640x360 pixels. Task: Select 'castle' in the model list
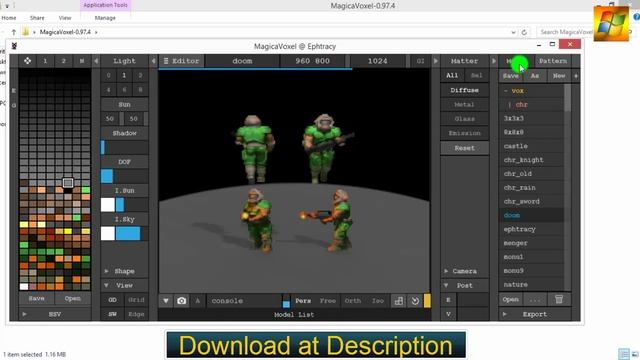click(531, 146)
